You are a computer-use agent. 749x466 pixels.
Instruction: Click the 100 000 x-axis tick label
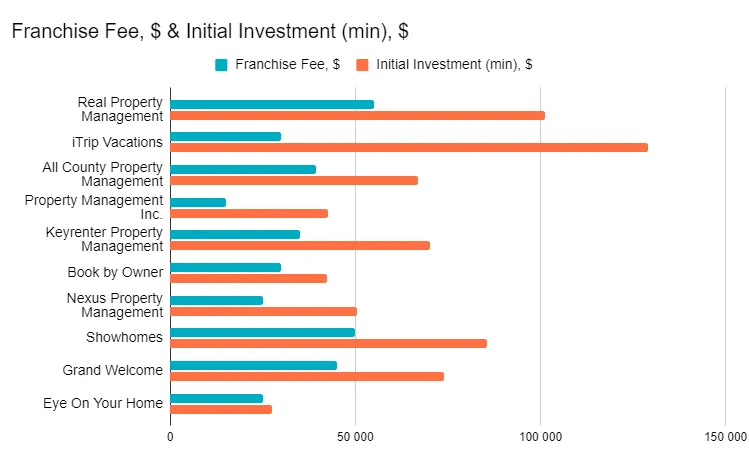540,436
